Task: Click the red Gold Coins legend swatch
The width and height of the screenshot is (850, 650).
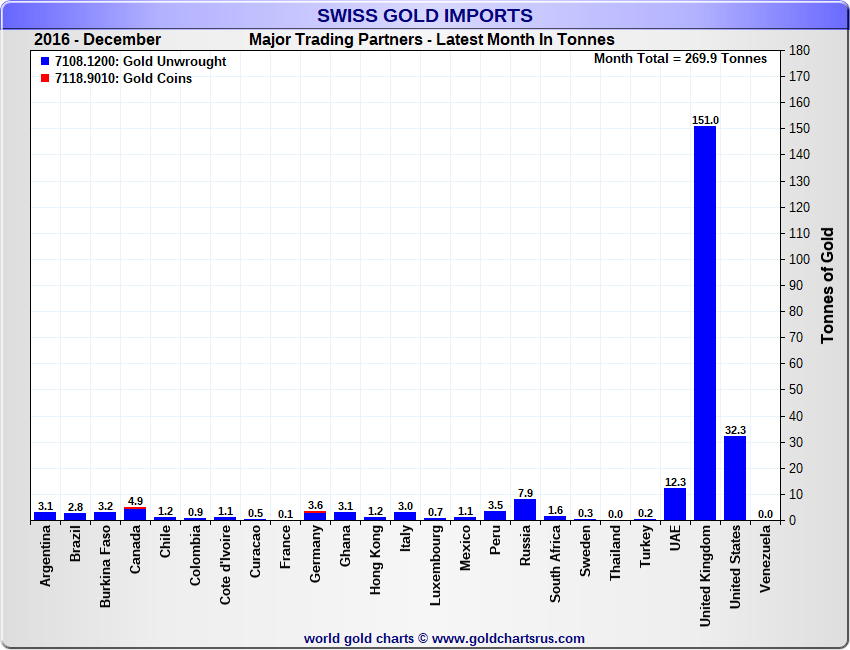Action: (x=45, y=79)
